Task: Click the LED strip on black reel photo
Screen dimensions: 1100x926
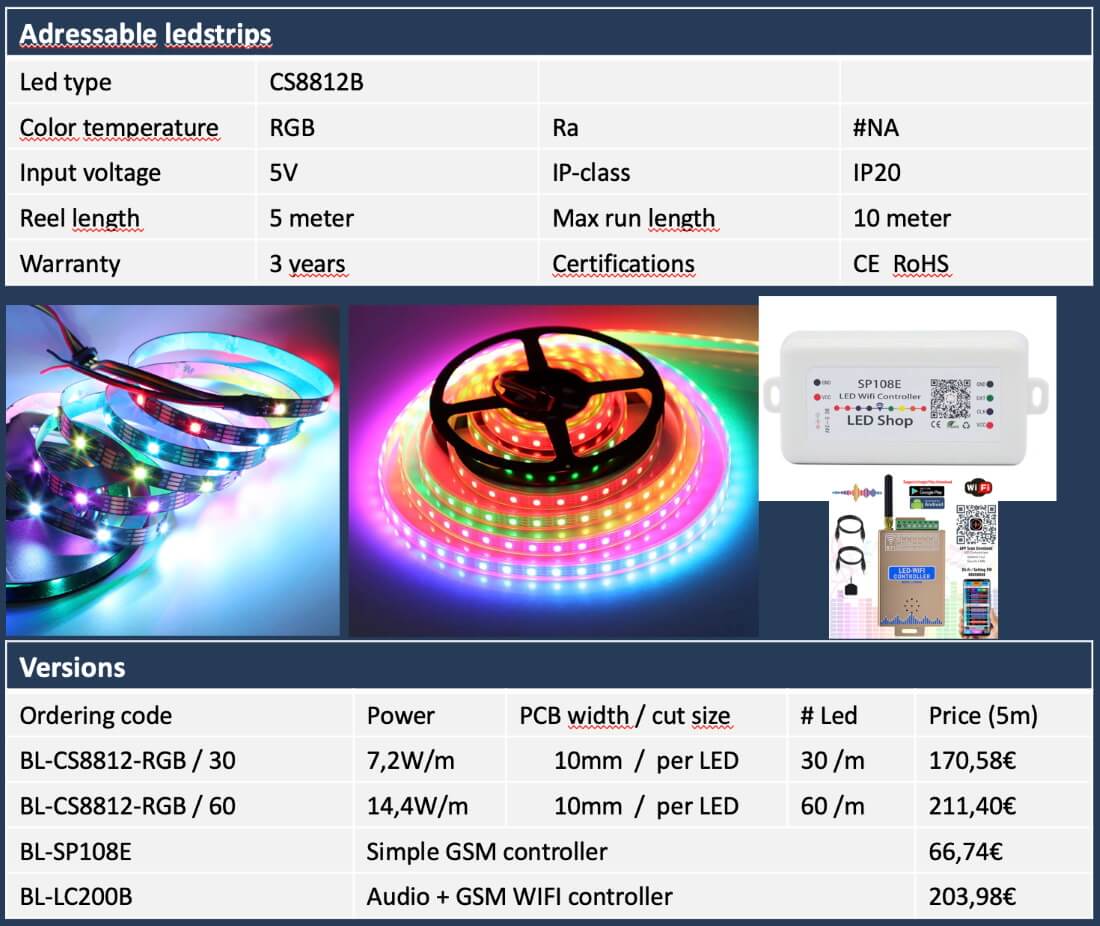Action: tap(552, 471)
